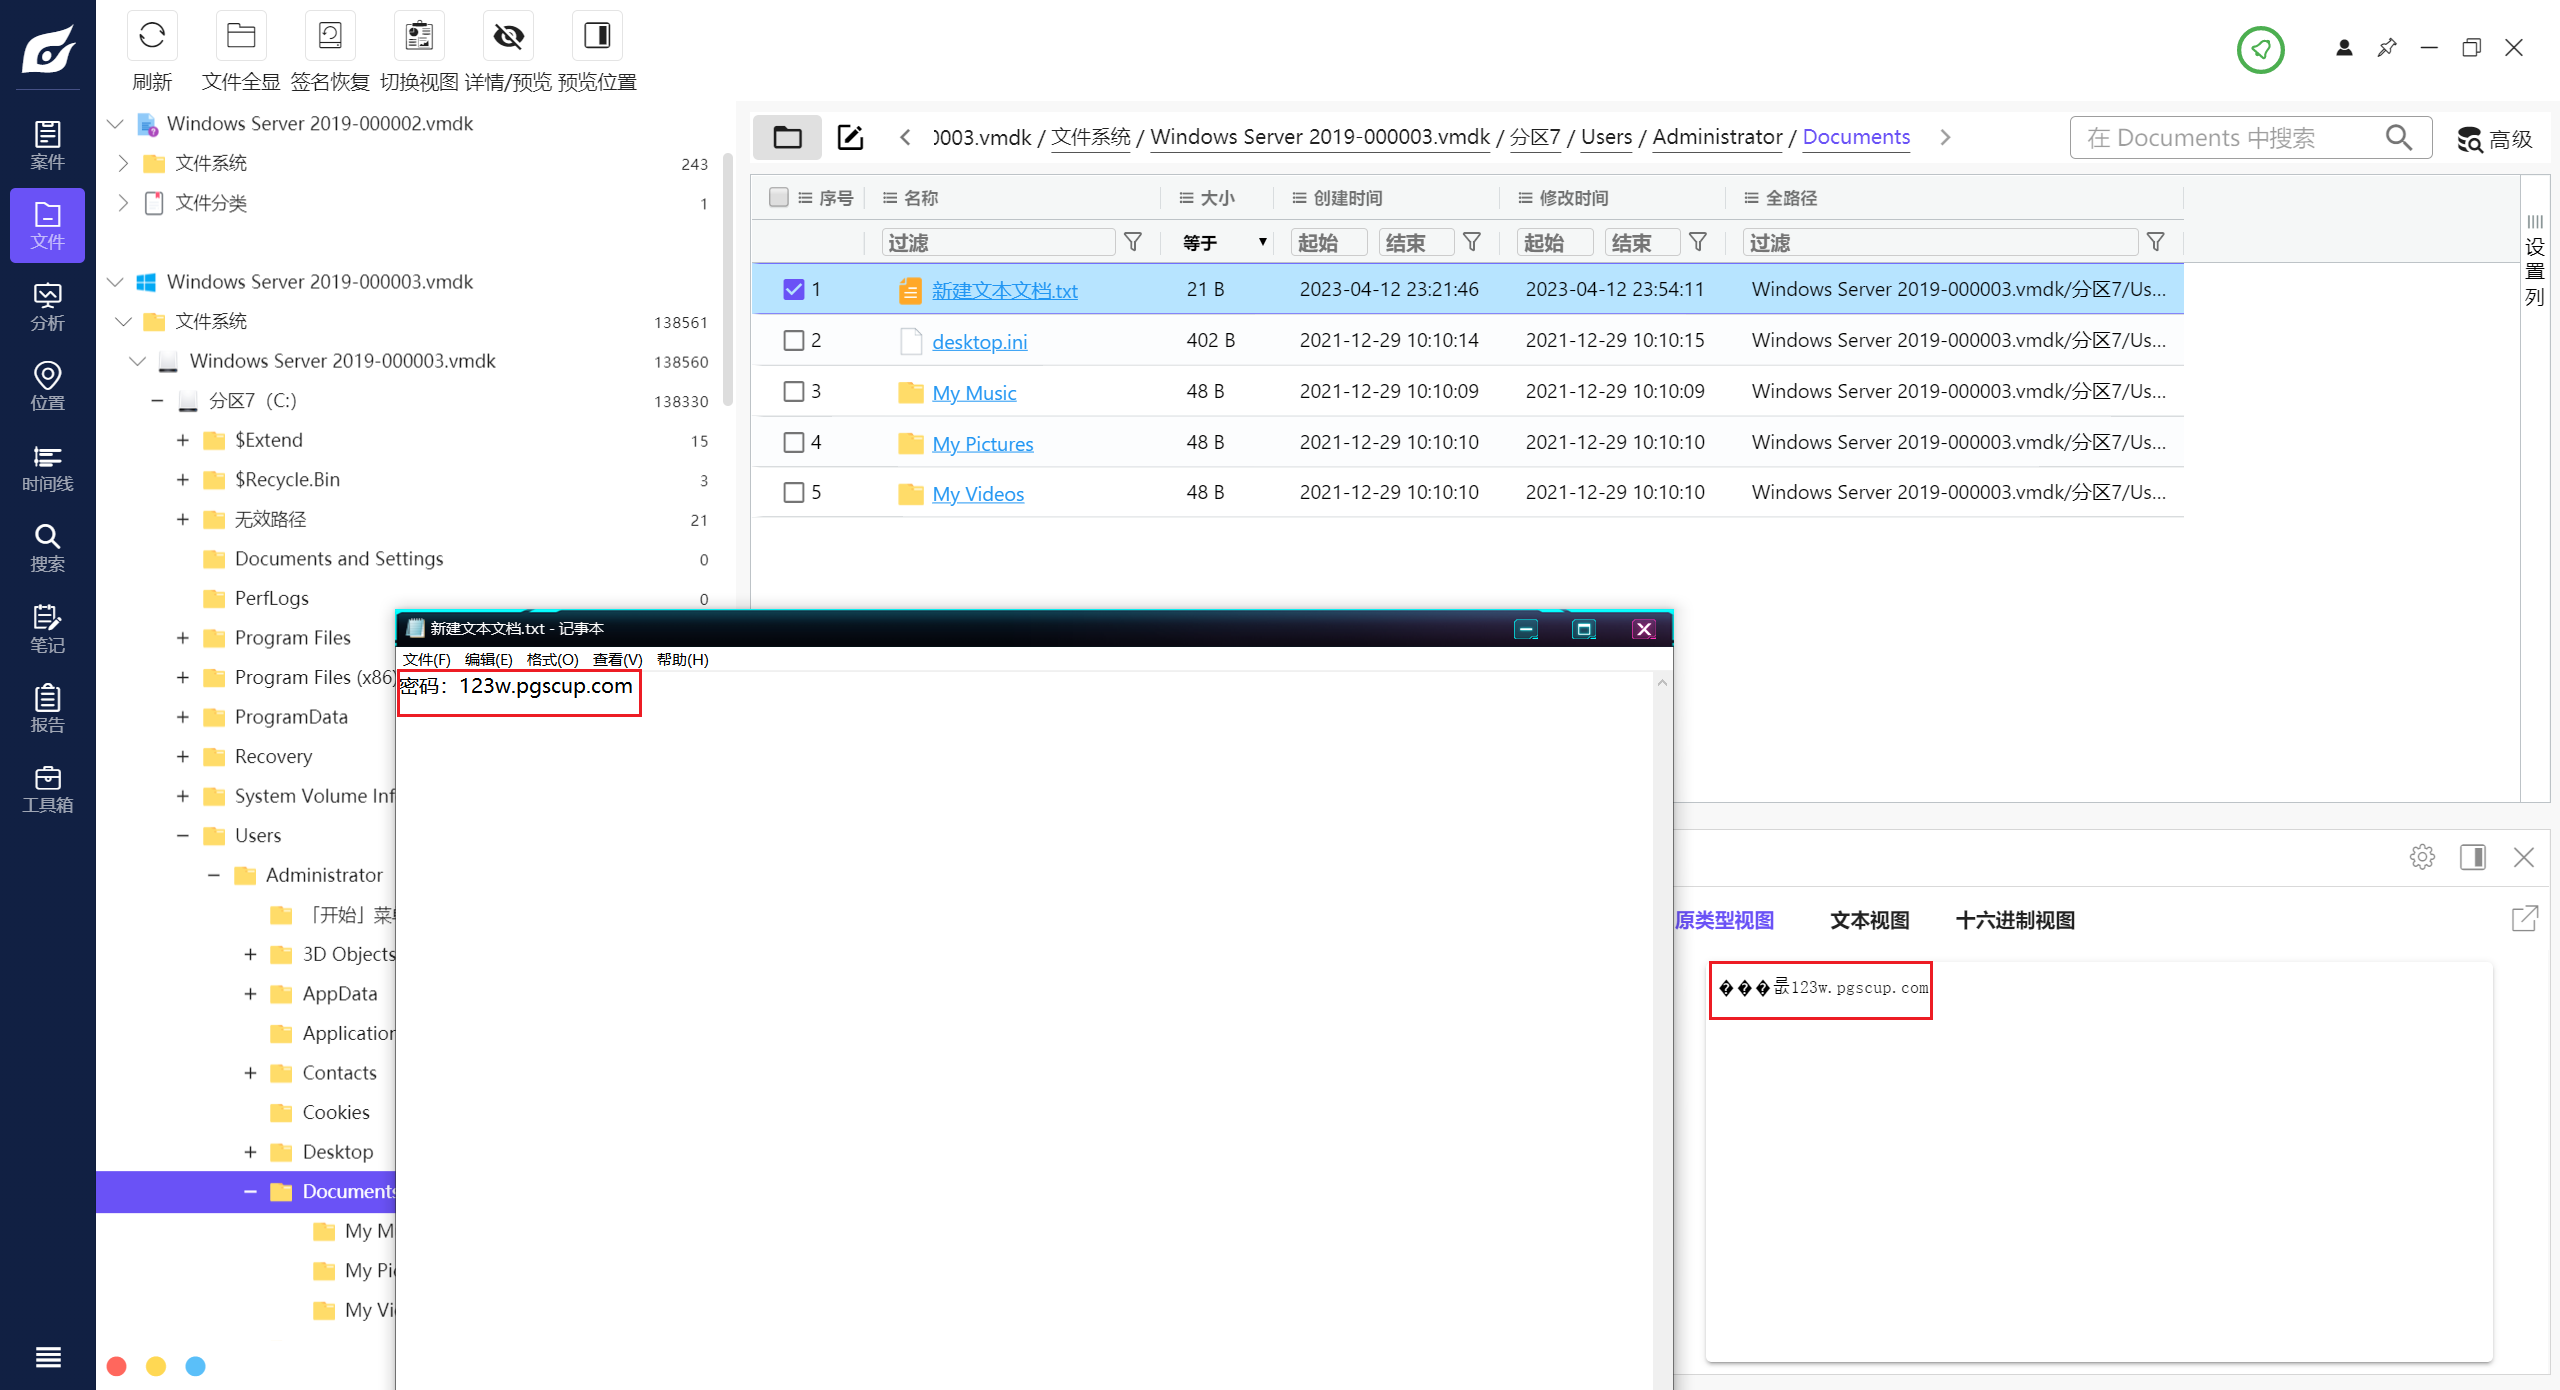
Task: Toggle the 详情/预览 eye icon
Action: point(508,37)
